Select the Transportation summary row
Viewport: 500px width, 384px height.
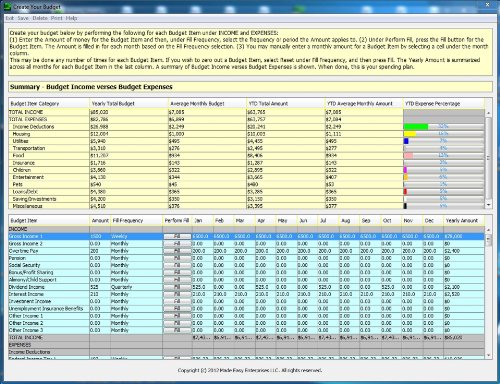tap(247, 148)
